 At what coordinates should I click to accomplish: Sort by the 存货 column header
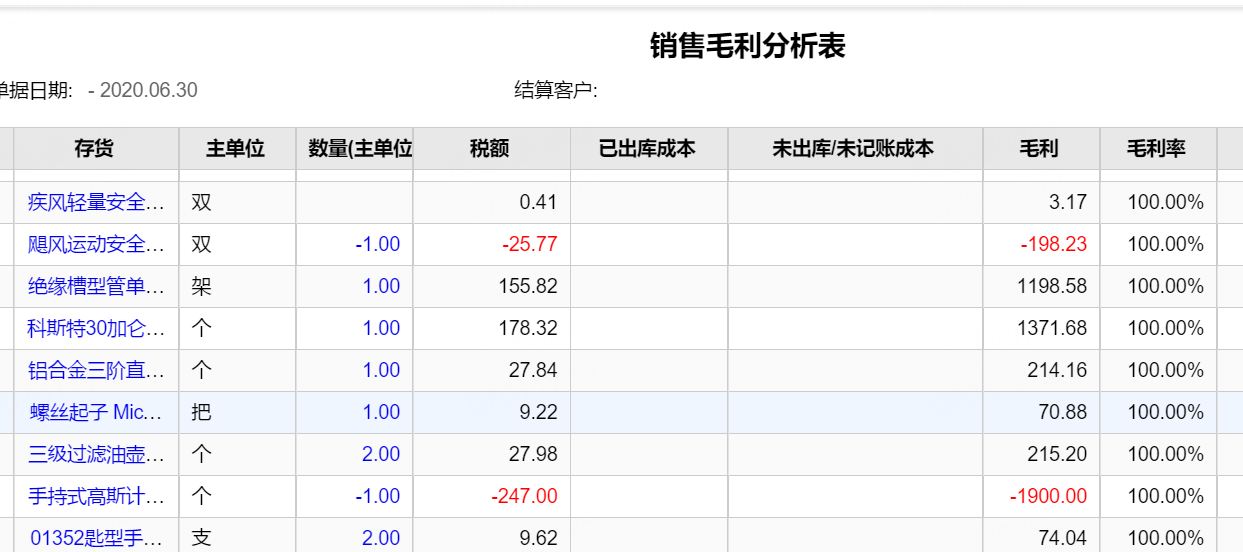[95, 149]
